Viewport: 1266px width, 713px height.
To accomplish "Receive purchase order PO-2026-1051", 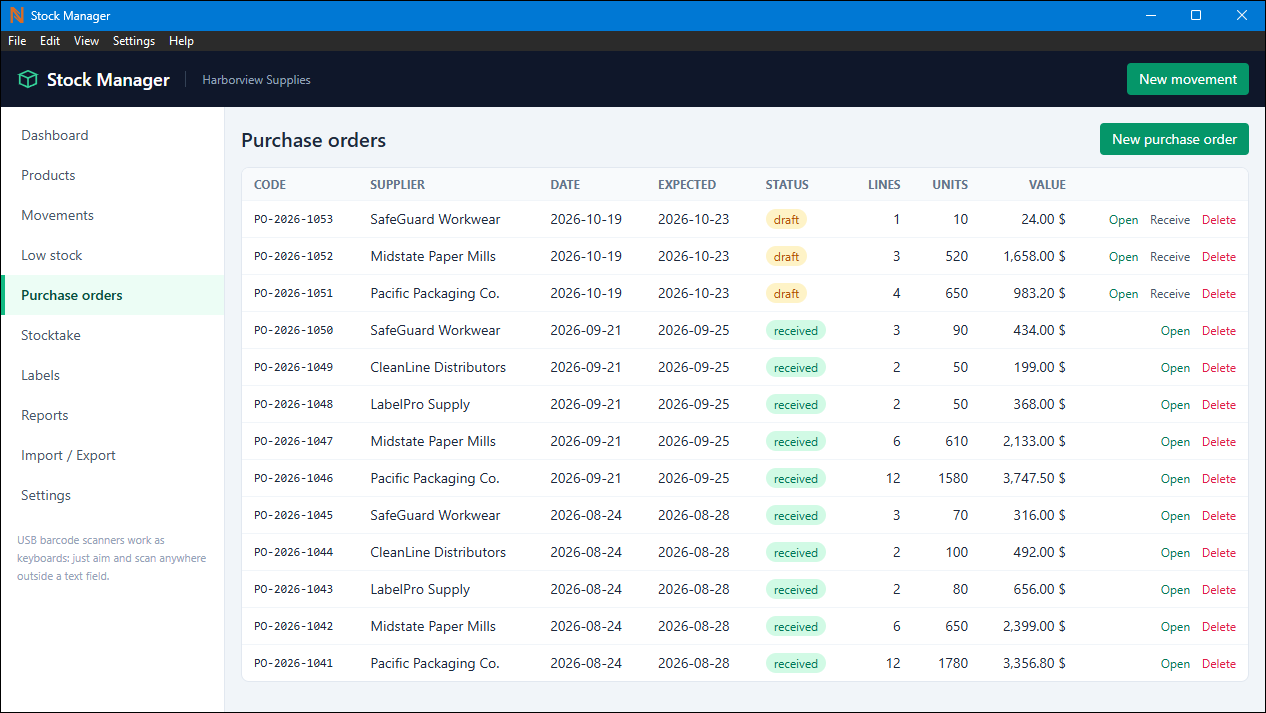I will [1170, 294].
